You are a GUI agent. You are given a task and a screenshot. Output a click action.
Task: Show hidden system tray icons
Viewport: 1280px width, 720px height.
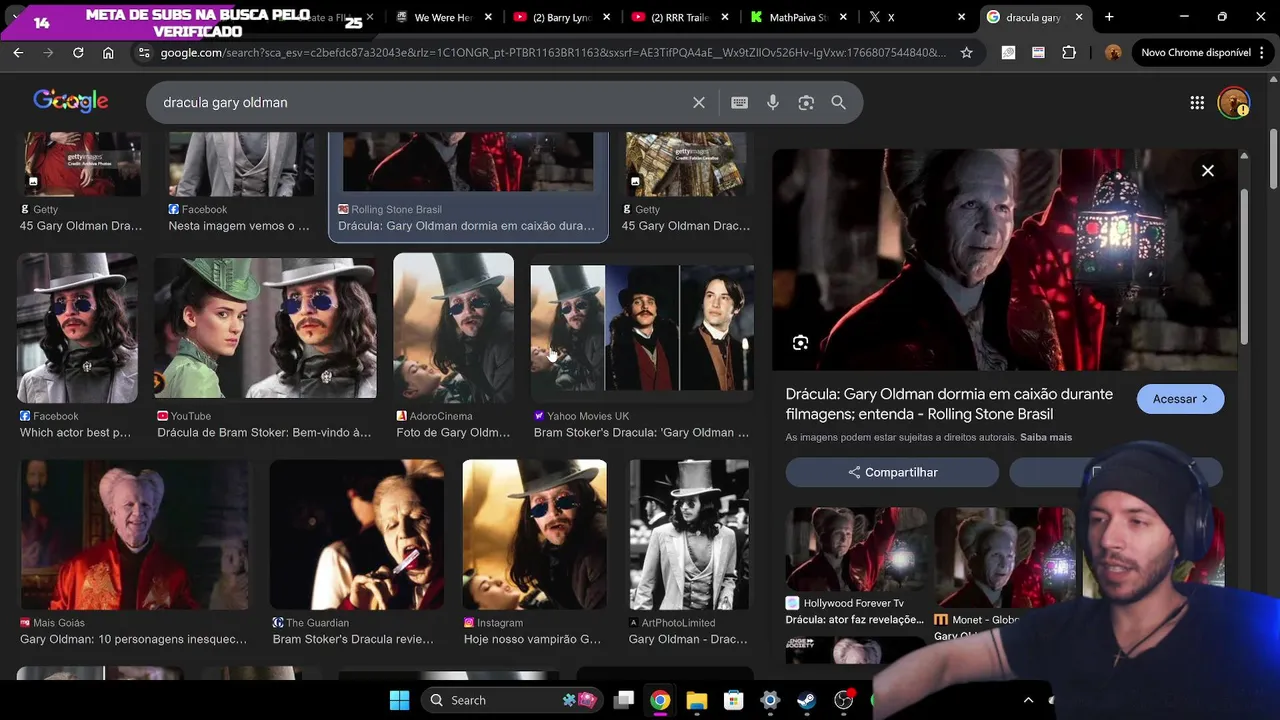[x=1028, y=700]
